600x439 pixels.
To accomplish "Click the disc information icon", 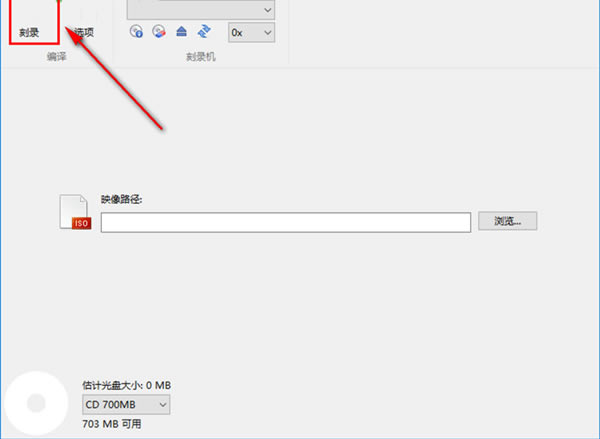I will click(136, 32).
